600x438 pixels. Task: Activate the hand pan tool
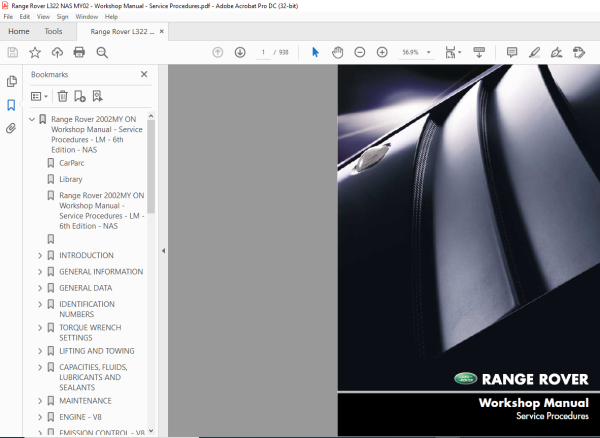click(338, 52)
